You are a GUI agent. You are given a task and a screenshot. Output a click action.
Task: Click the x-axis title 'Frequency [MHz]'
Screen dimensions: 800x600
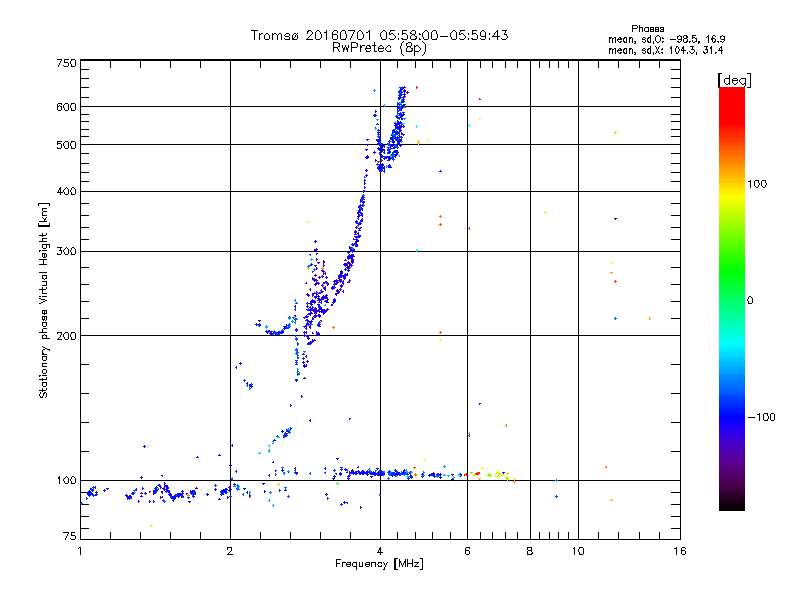[379, 564]
